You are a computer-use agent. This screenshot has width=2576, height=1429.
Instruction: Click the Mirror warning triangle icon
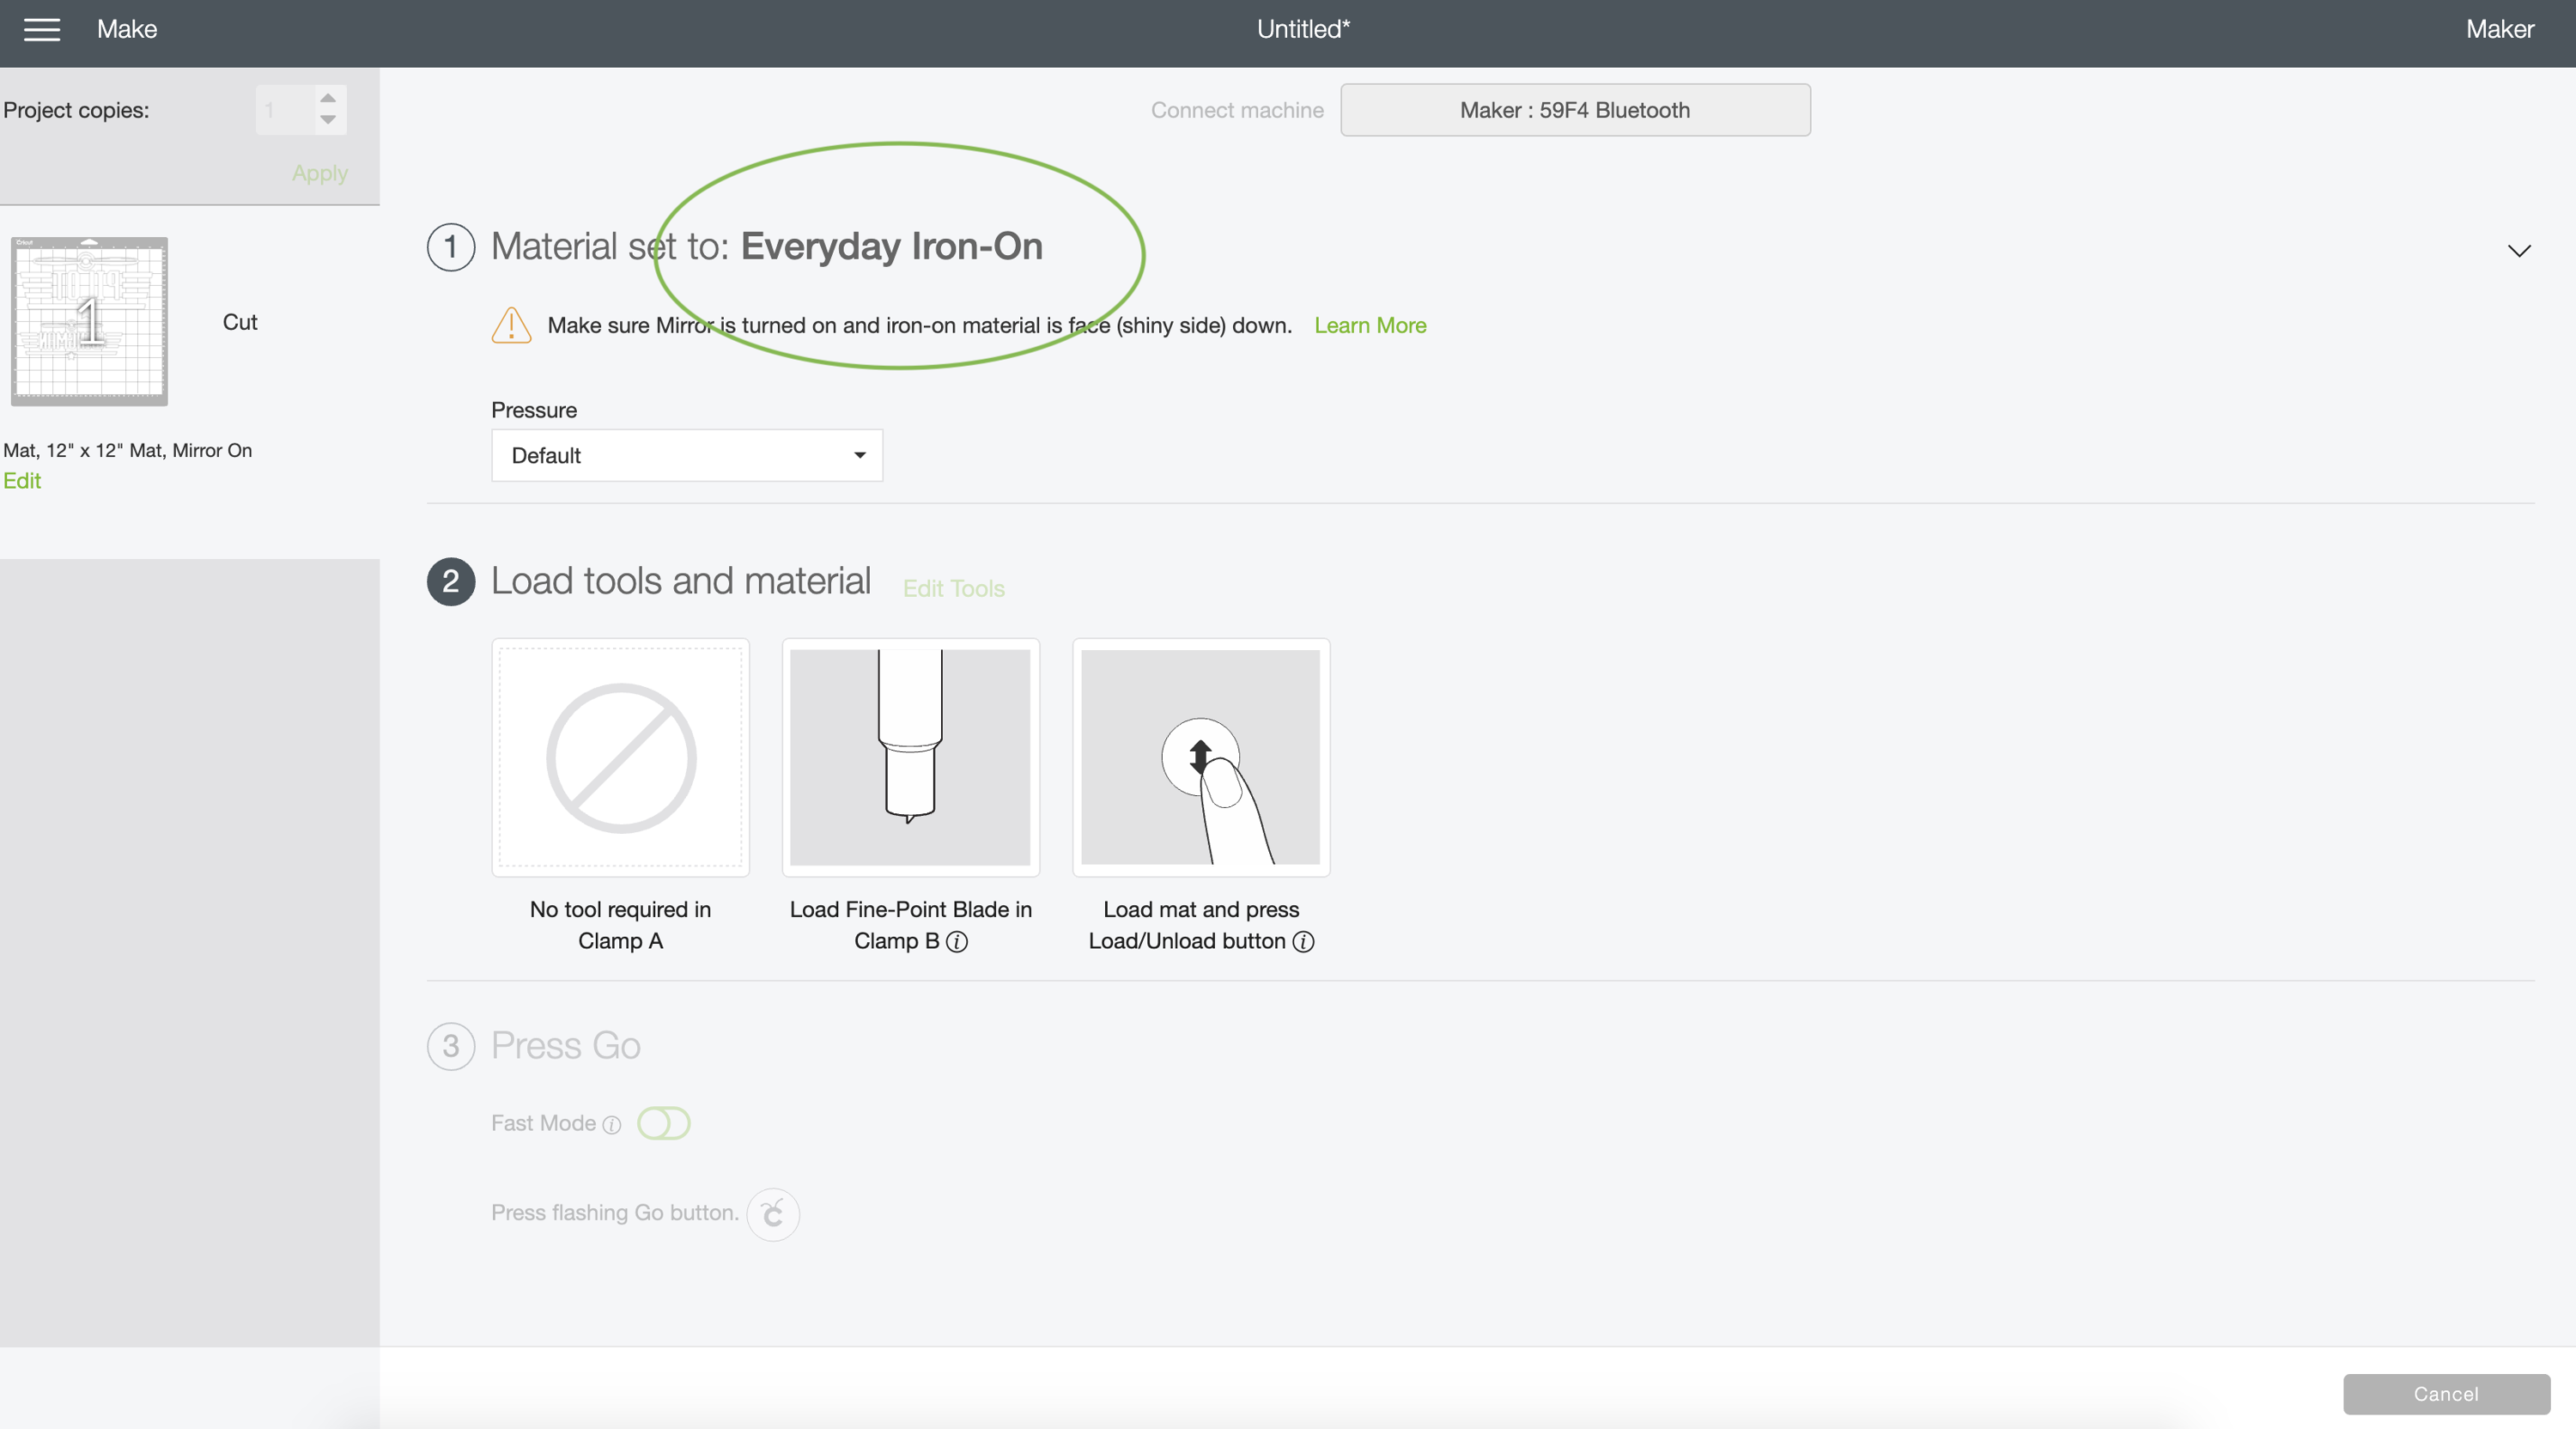511,325
